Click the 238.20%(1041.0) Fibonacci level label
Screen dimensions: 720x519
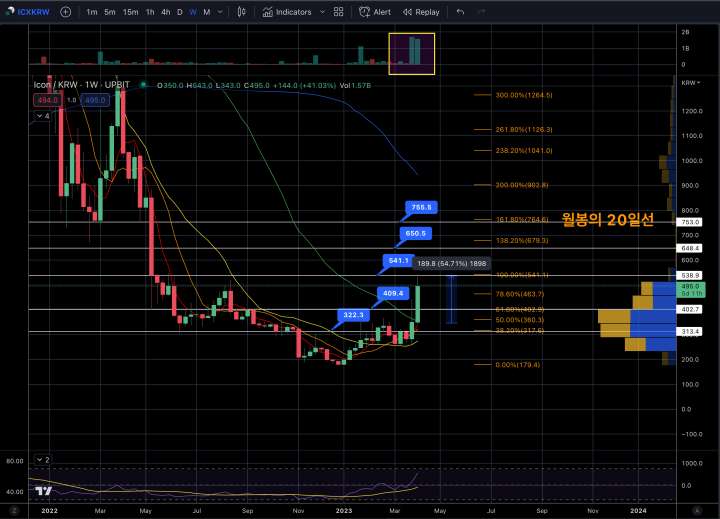[x=524, y=151]
